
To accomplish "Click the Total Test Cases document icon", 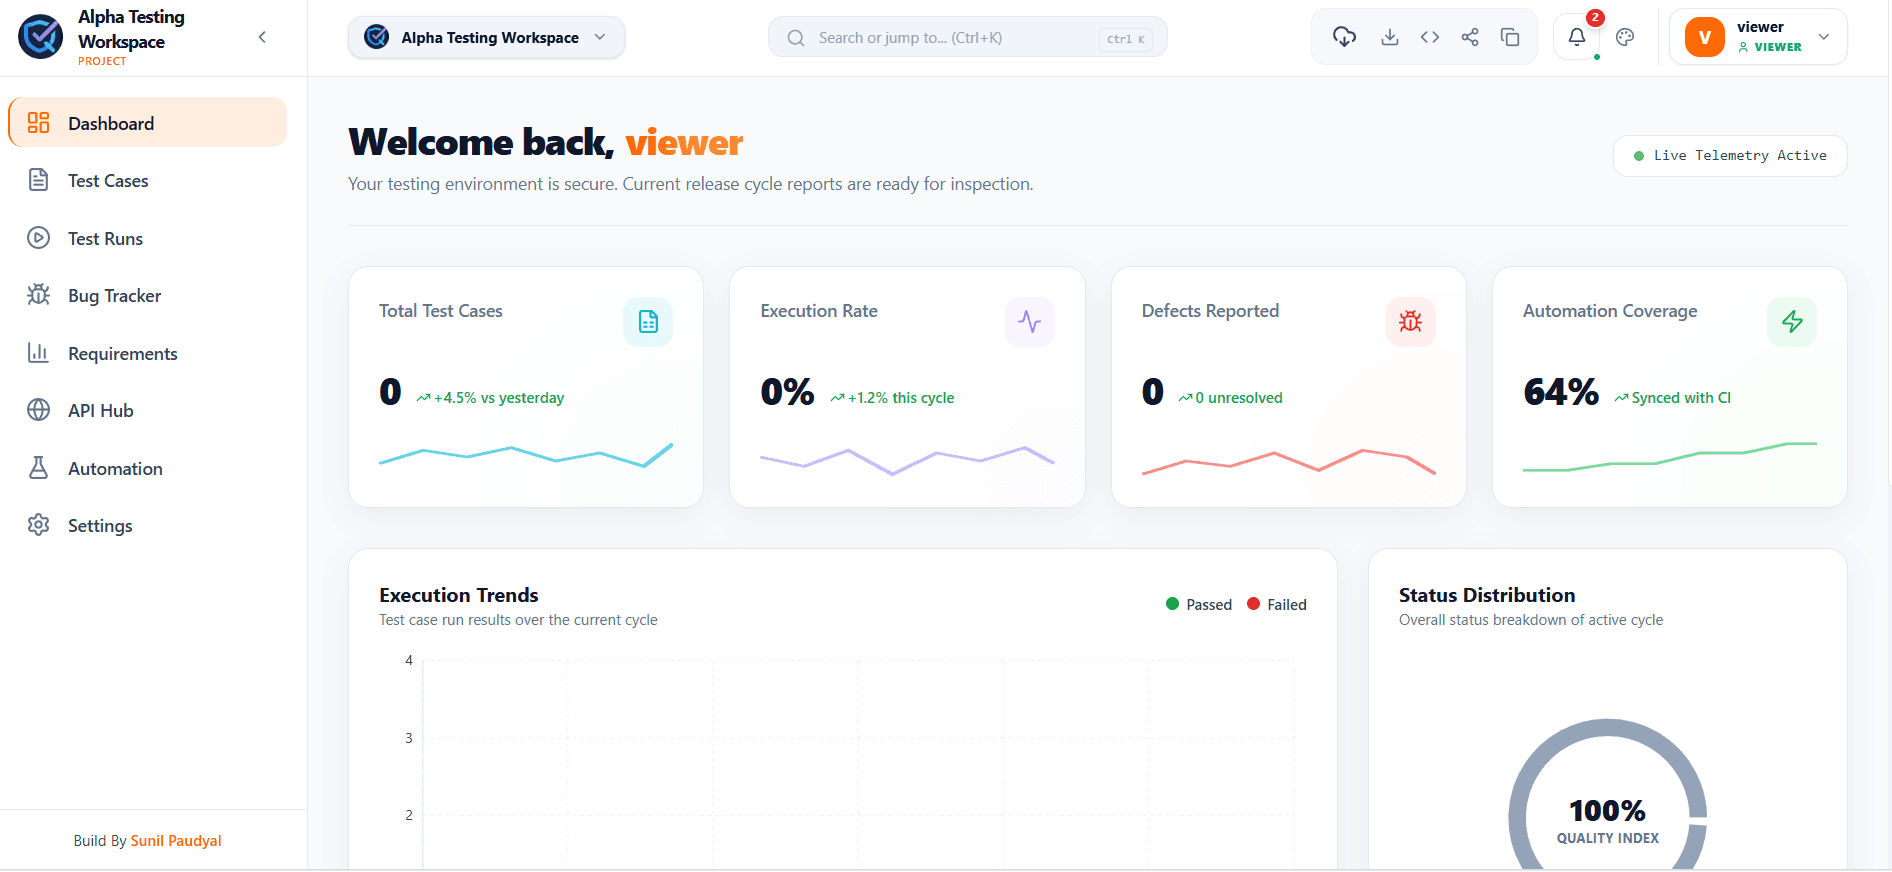I will [648, 322].
